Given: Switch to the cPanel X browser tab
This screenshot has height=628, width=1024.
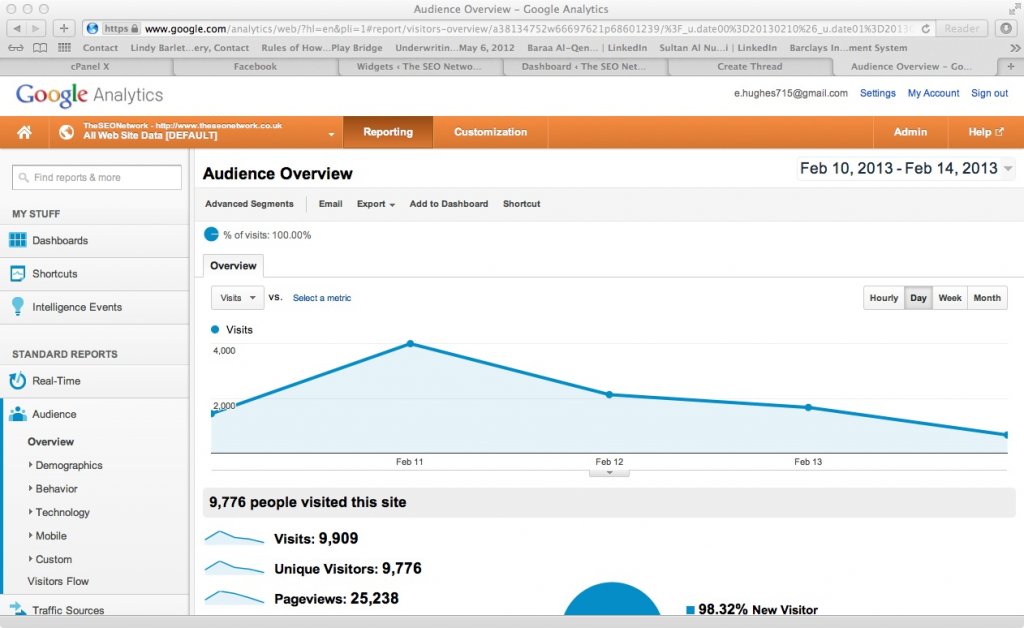Looking at the screenshot, I should pyautogui.click(x=89, y=67).
